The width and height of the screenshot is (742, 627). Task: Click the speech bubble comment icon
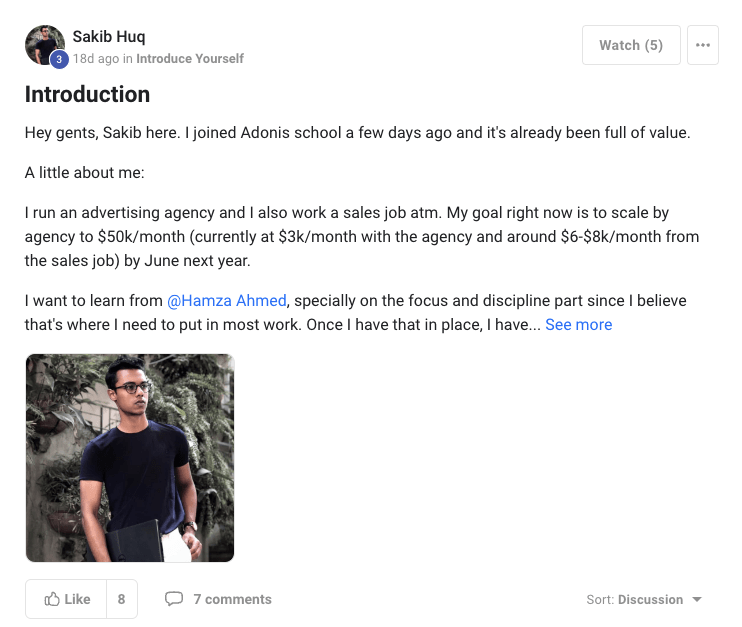[174, 599]
